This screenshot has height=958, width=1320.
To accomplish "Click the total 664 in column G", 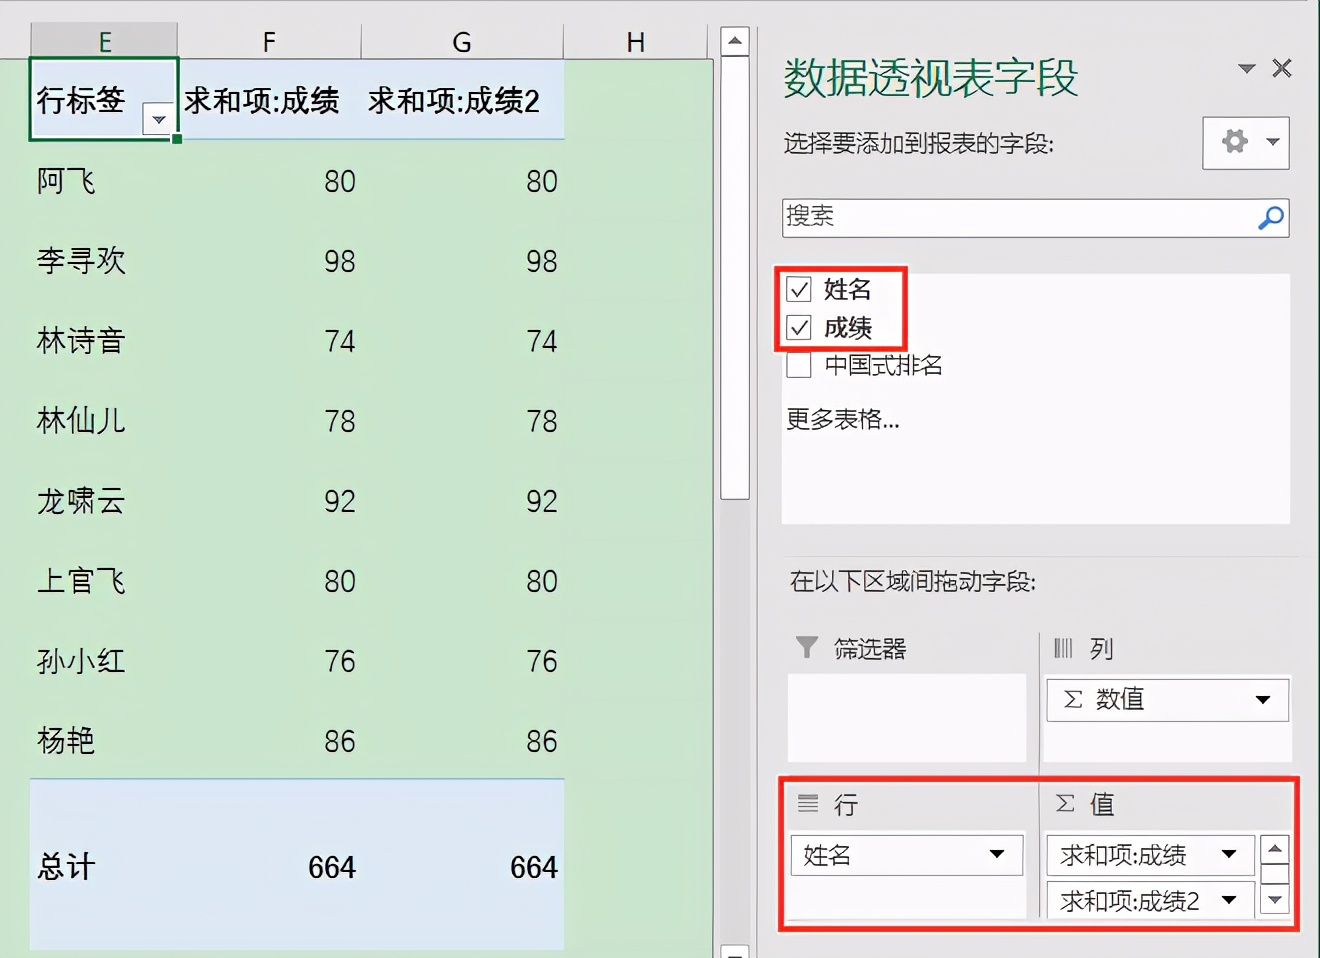I will click(534, 867).
